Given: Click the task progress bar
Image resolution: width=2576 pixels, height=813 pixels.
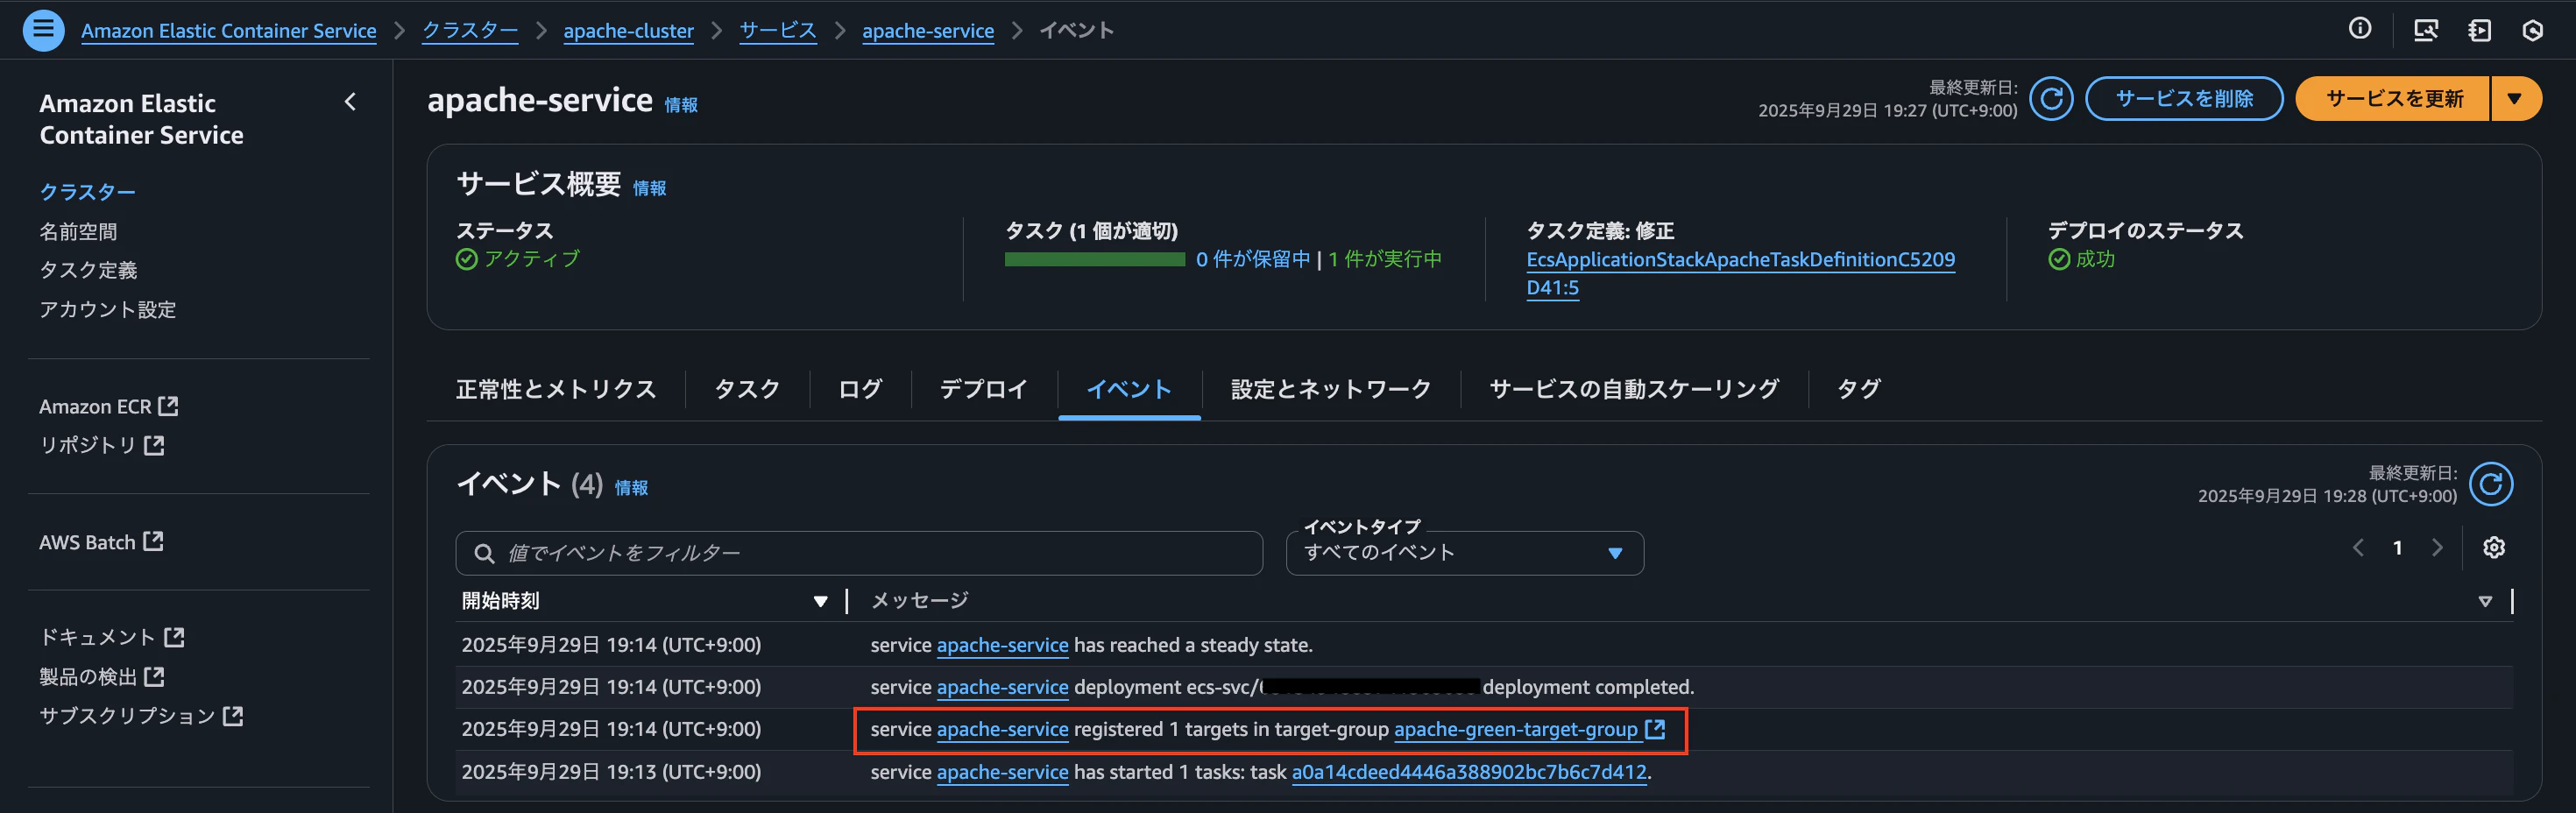Looking at the screenshot, I should tap(1094, 259).
